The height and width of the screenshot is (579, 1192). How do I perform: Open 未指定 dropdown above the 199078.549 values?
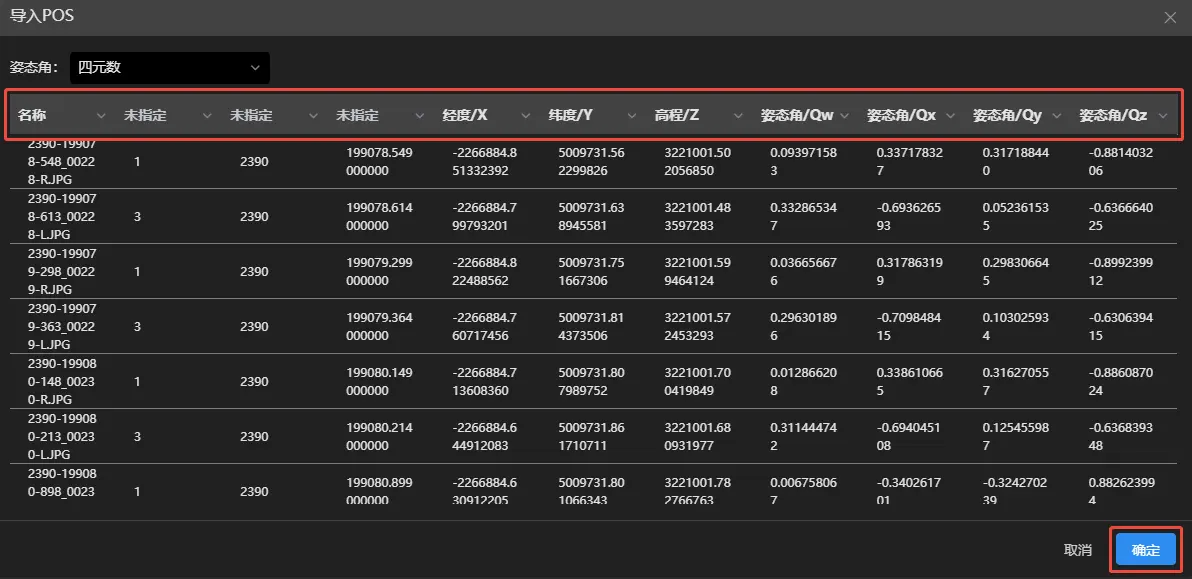[x=380, y=116]
